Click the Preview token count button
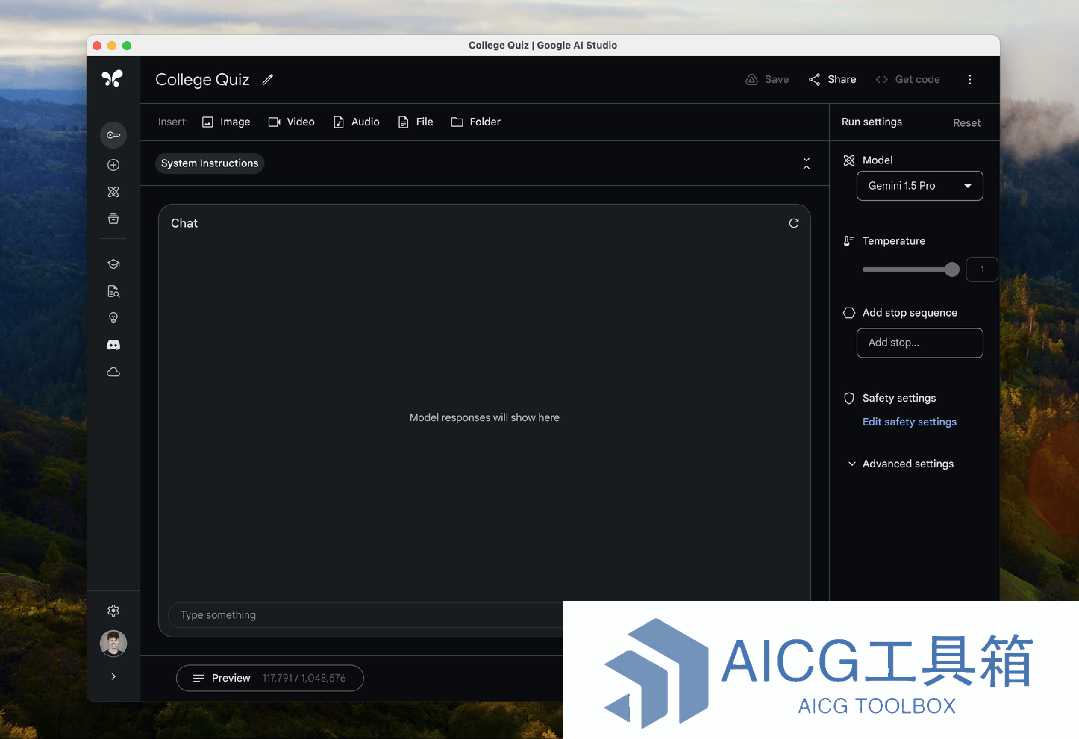The height and width of the screenshot is (739, 1079). pyautogui.click(x=270, y=678)
